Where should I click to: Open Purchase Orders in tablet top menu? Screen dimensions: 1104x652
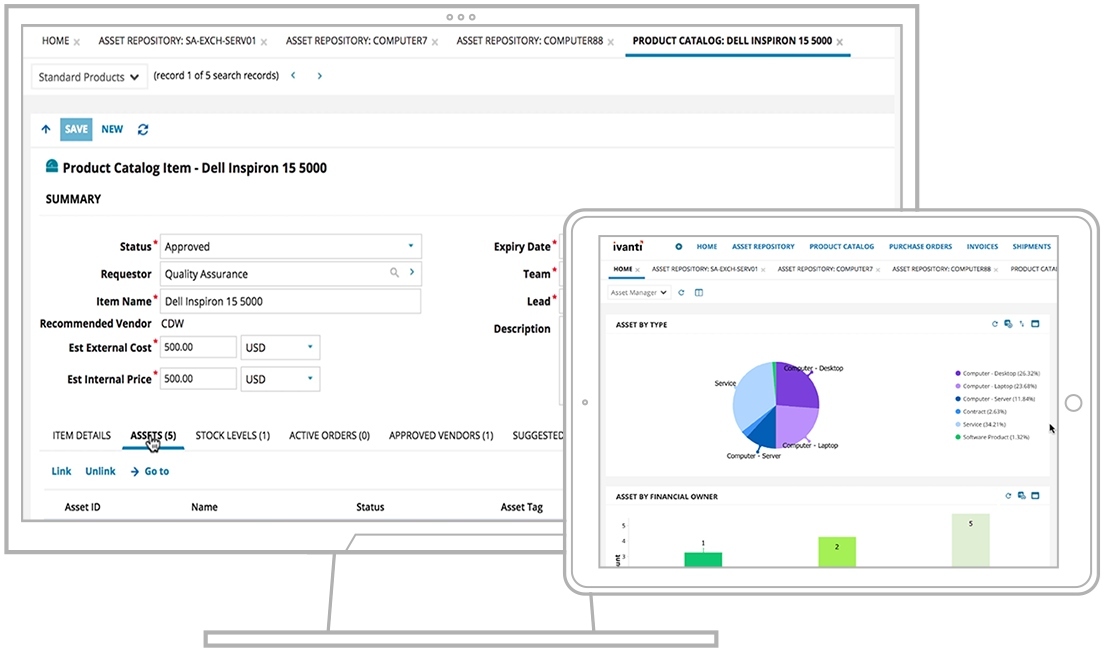click(x=920, y=246)
